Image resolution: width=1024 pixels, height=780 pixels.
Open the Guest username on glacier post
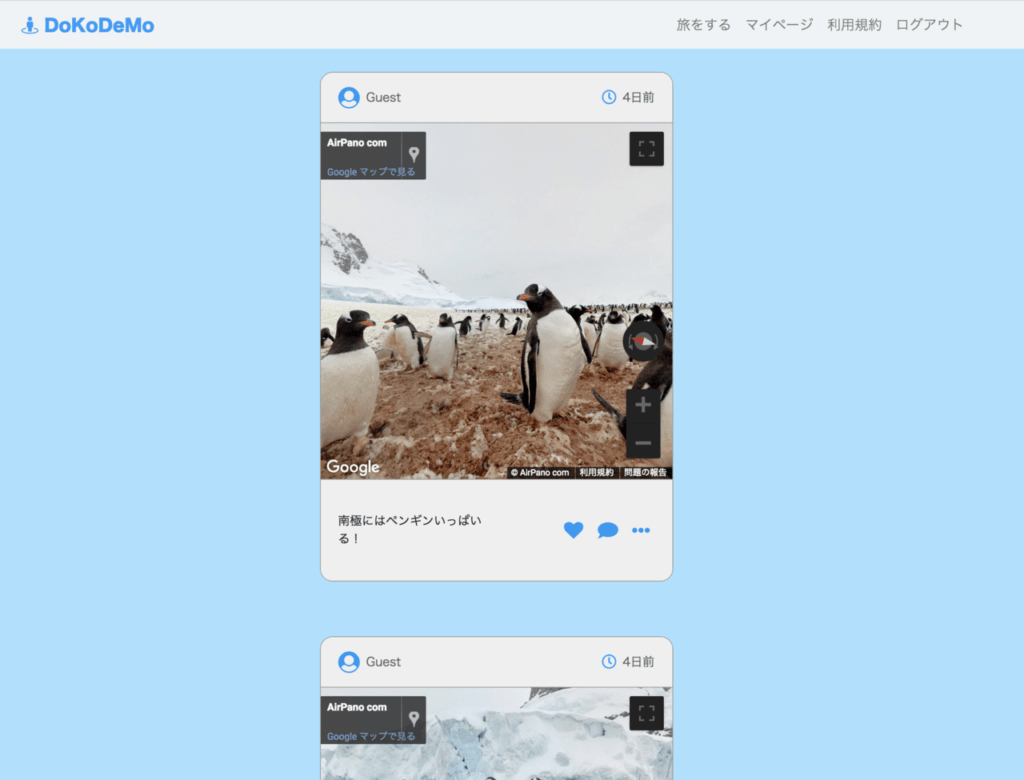pyautogui.click(x=383, y=662)
